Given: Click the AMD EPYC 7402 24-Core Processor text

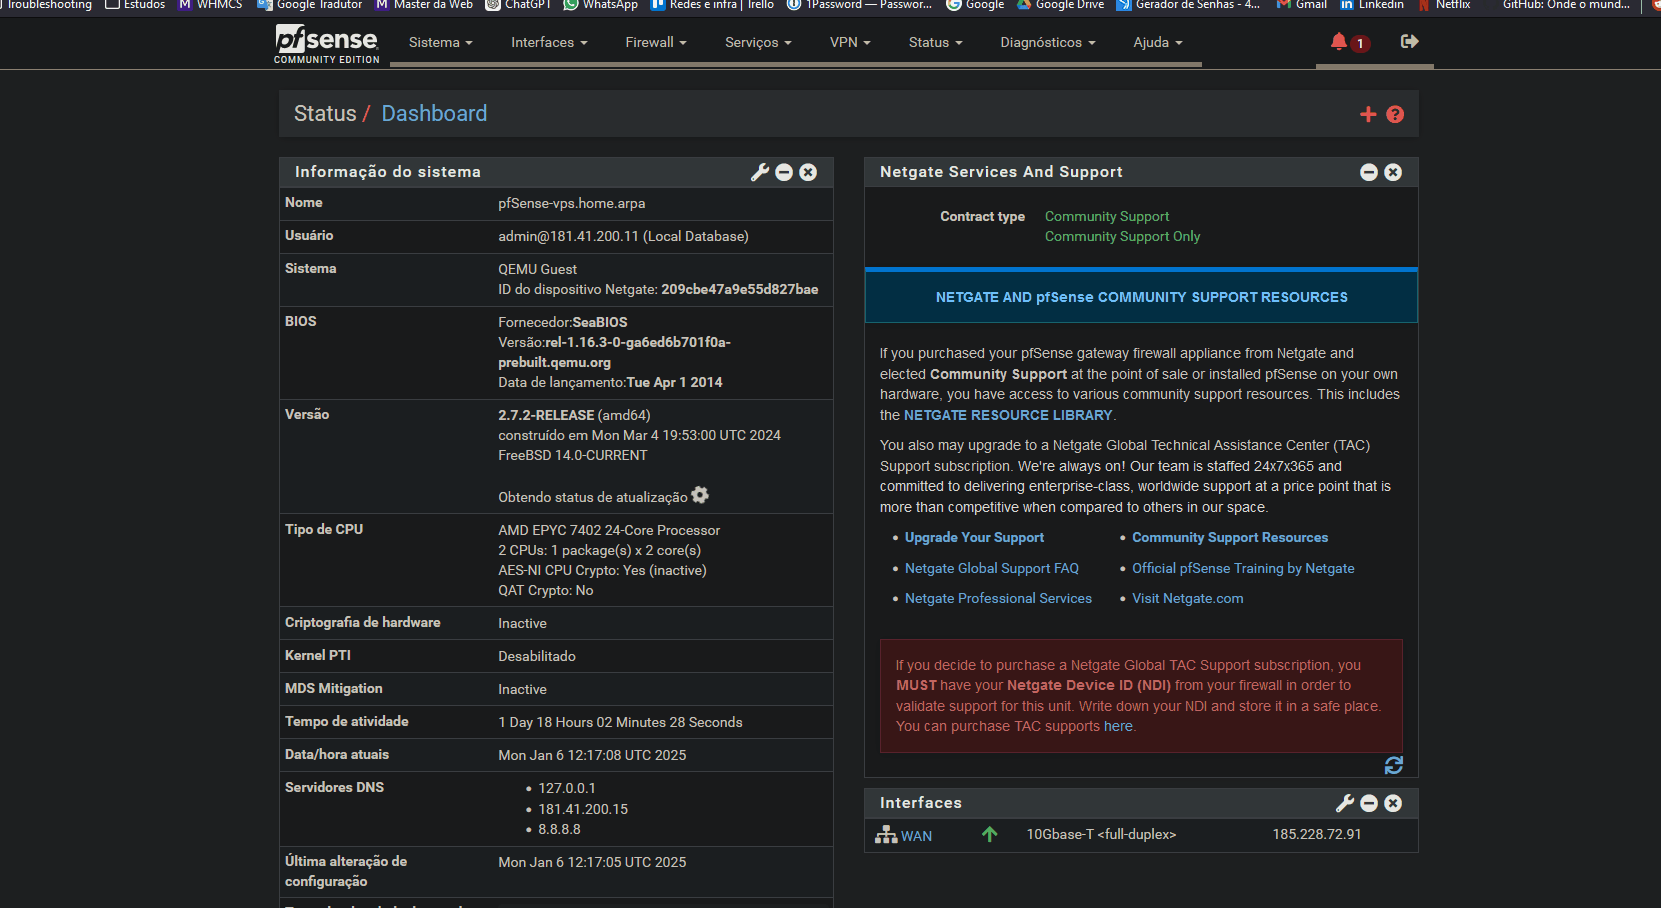Looking at the screenshot, I should coord(609,530).
